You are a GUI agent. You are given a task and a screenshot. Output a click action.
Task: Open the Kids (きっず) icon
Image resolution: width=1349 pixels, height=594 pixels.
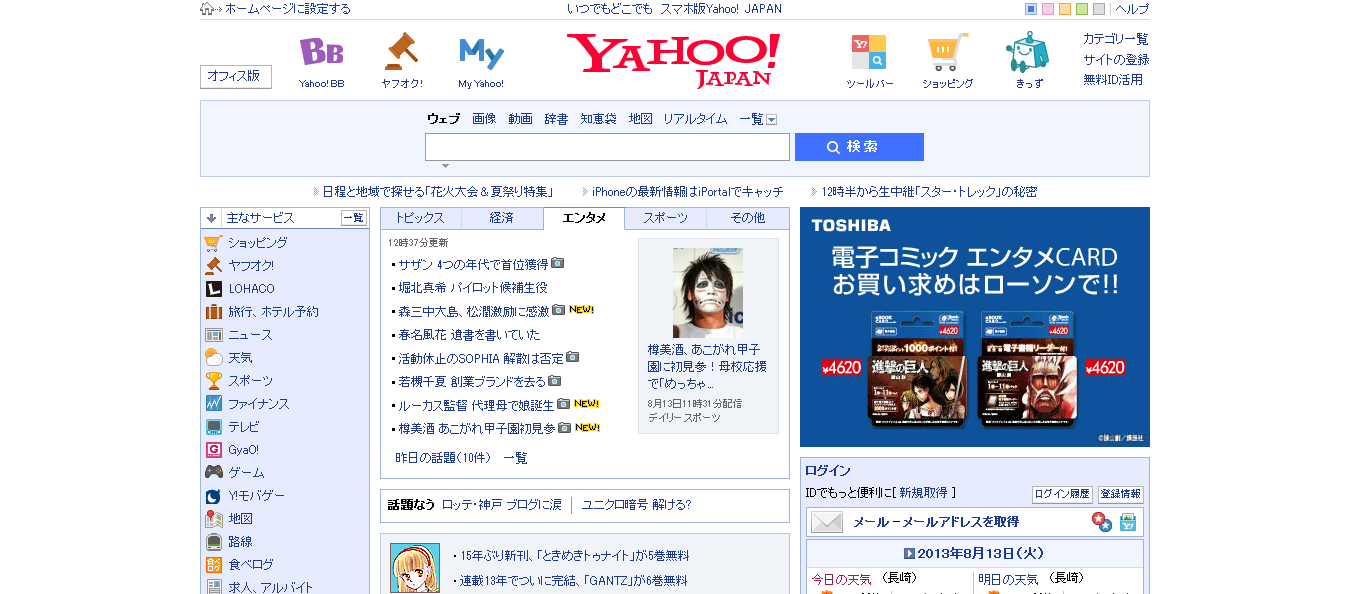(x=1027, y=52)
